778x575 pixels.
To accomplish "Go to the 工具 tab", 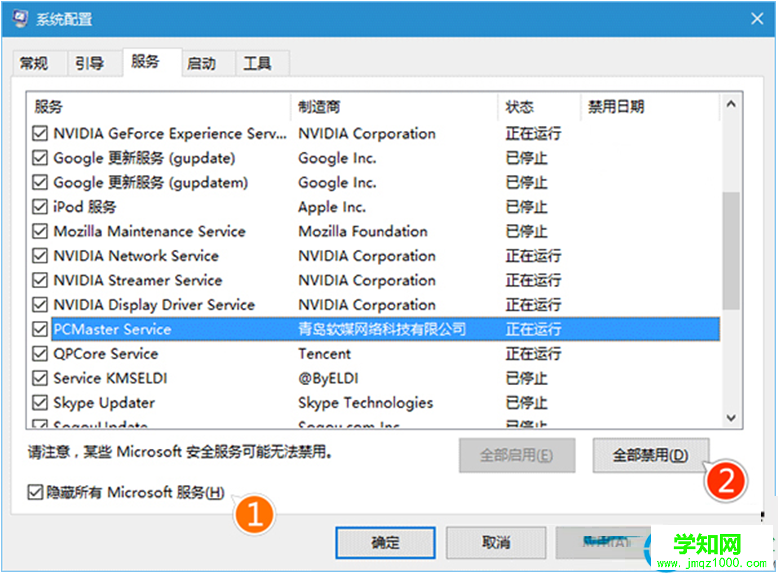I will pos(257,64).
